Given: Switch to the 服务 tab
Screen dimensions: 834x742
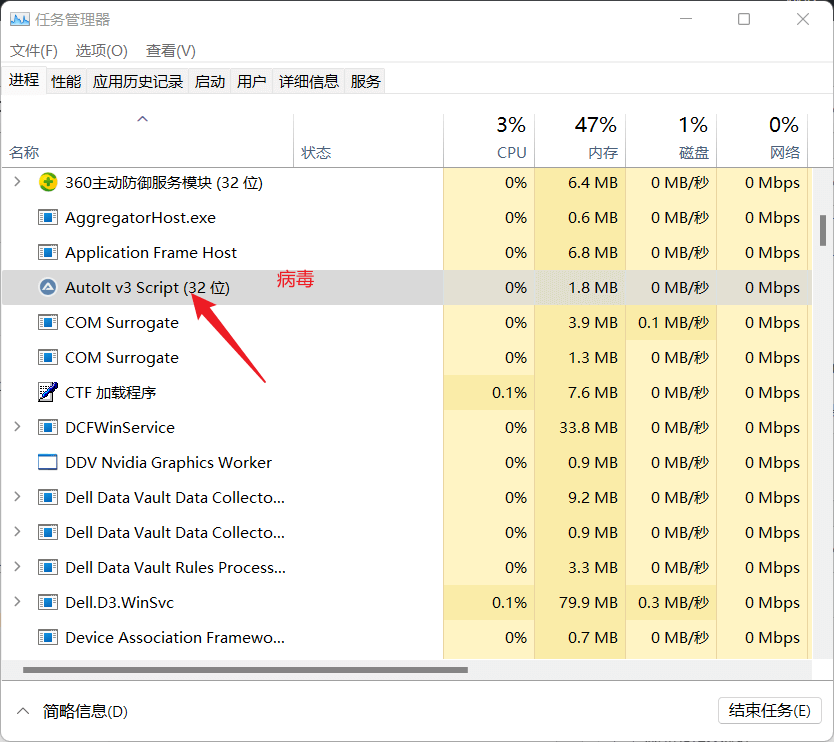Looking at the screenshot, I should pyautogui.click(x=365, y=81).
